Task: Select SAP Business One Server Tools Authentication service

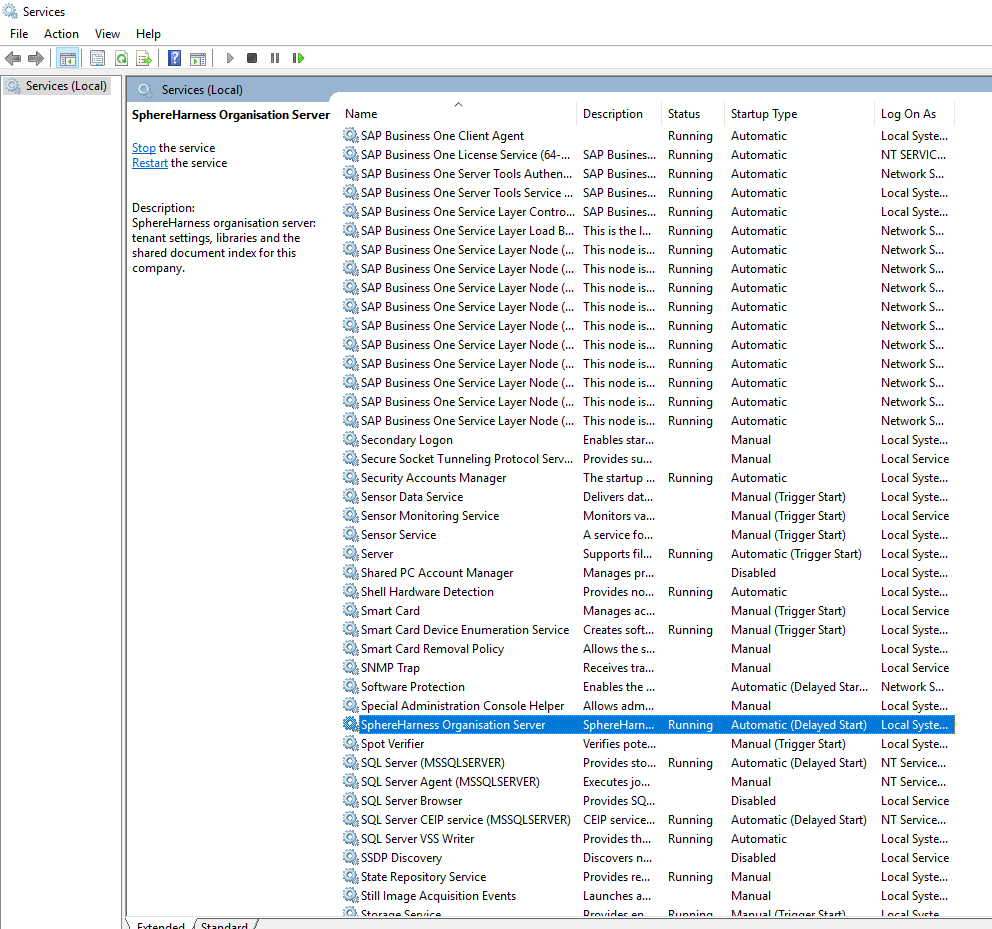Action: [648, 174]
